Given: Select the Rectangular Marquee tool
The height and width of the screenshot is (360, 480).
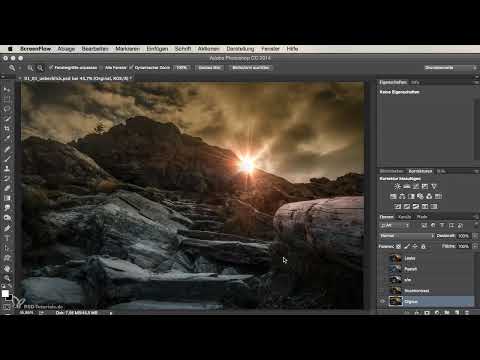Looking at the screenshot, I should point(7,99).
